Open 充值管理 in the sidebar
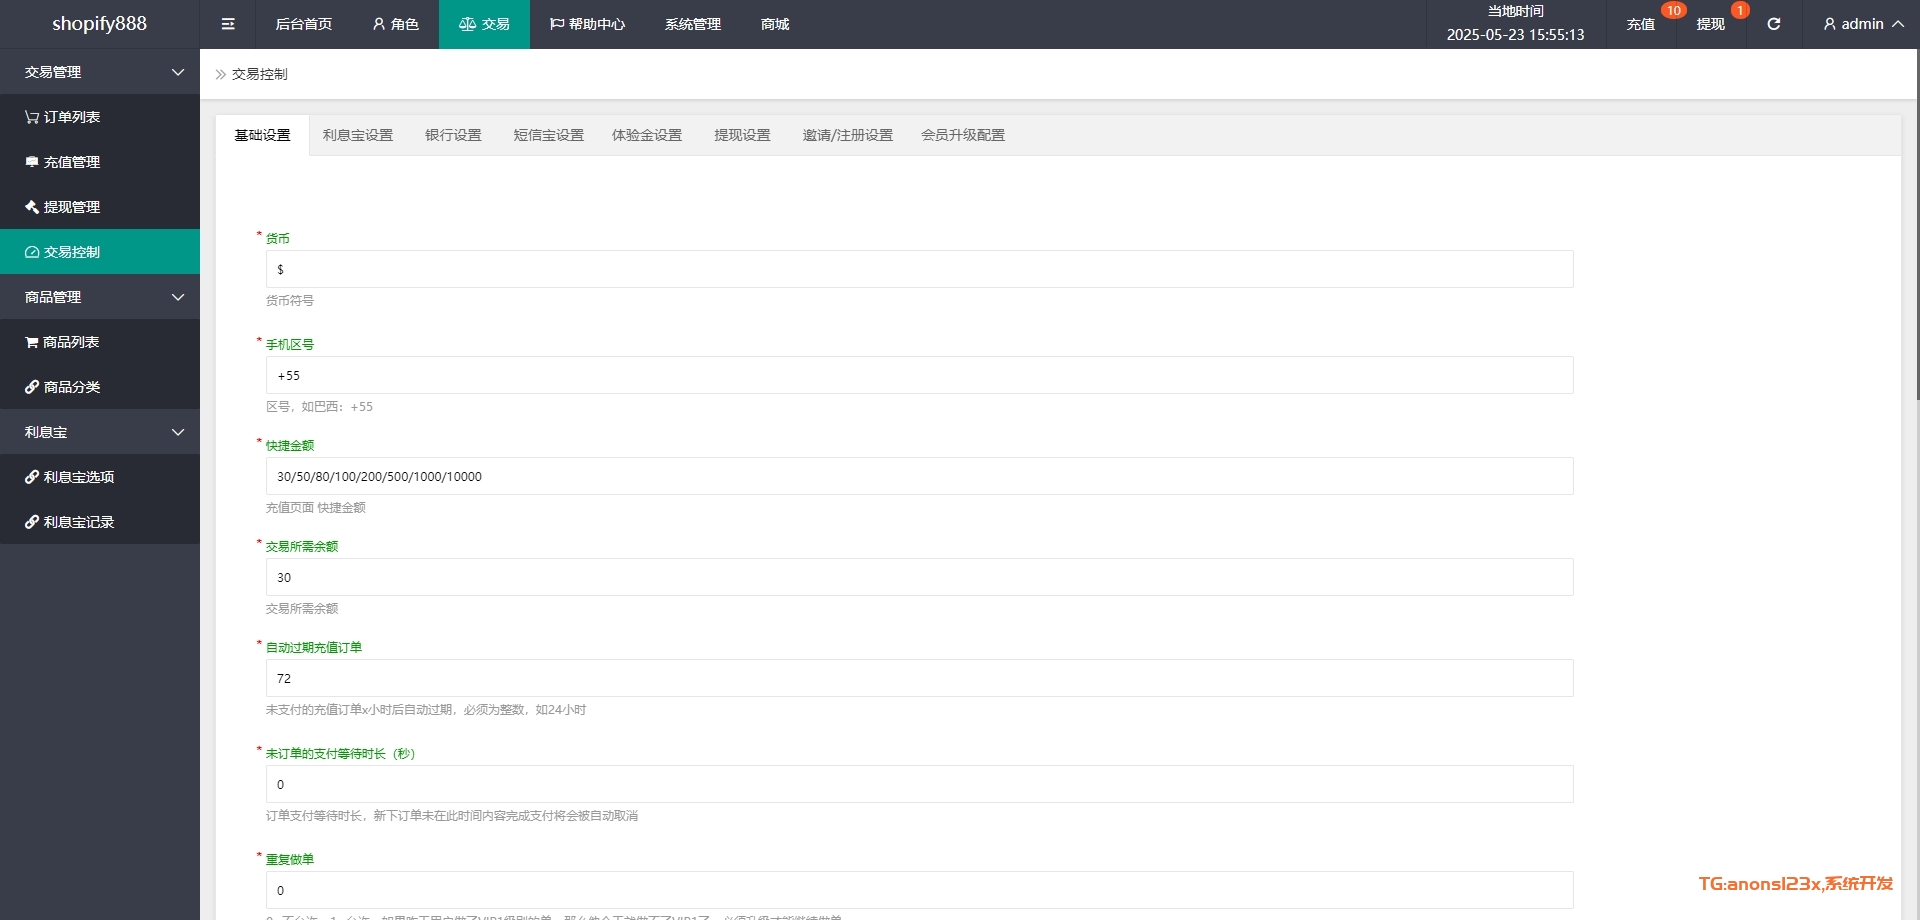This screenshot has height=920, width=1920. [100, 162]
